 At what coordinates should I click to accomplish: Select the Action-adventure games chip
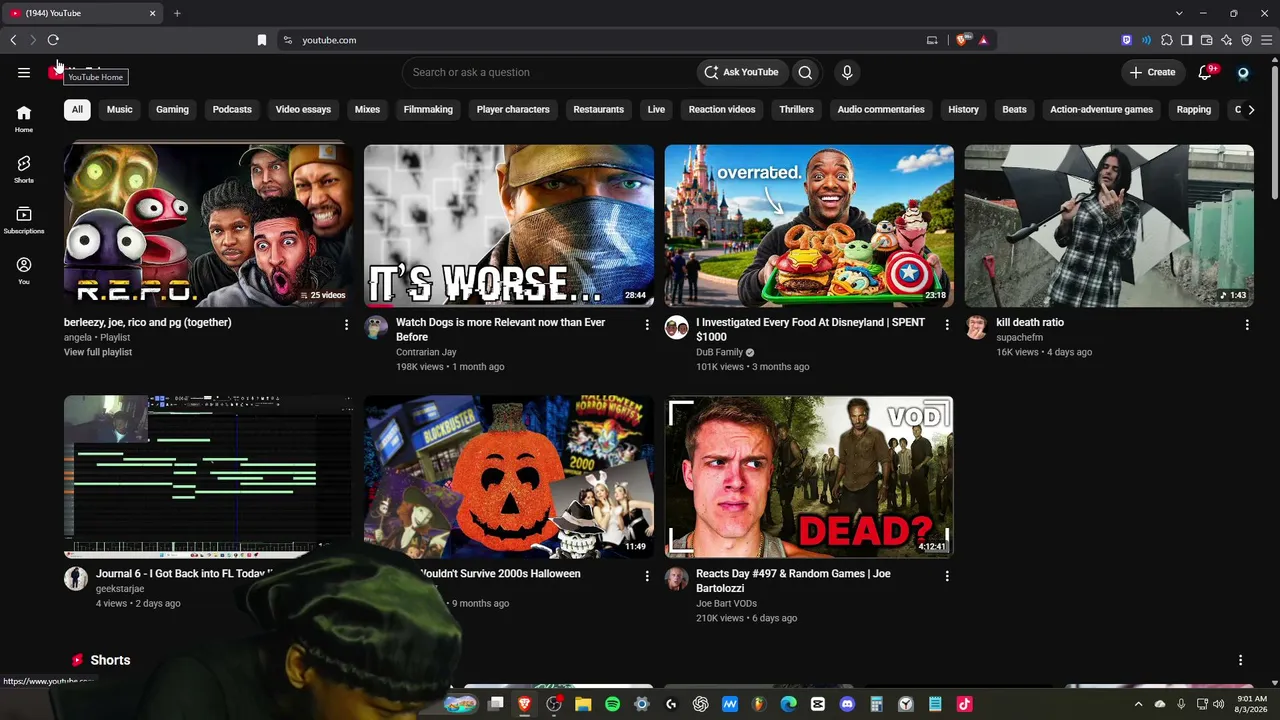(x=1101, y=109)
